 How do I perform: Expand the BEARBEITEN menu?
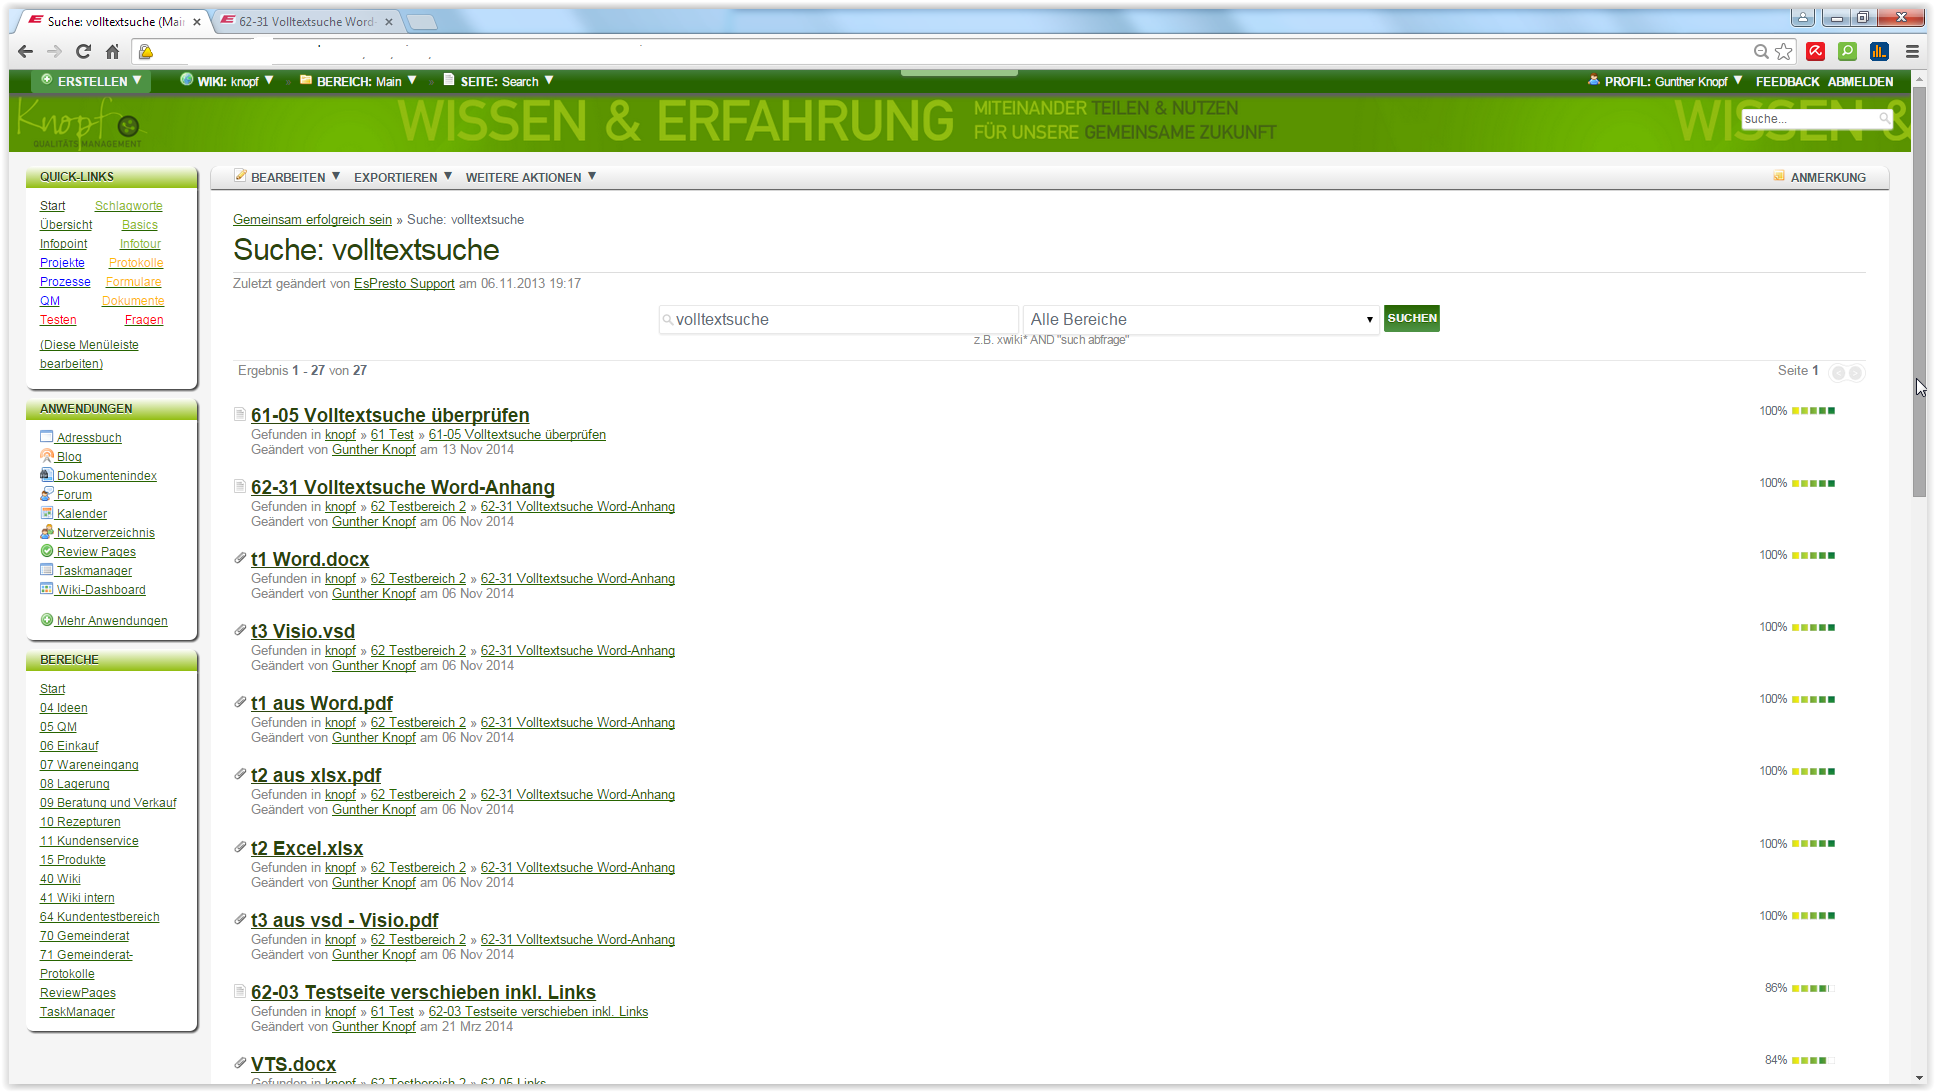click(288, 177)
